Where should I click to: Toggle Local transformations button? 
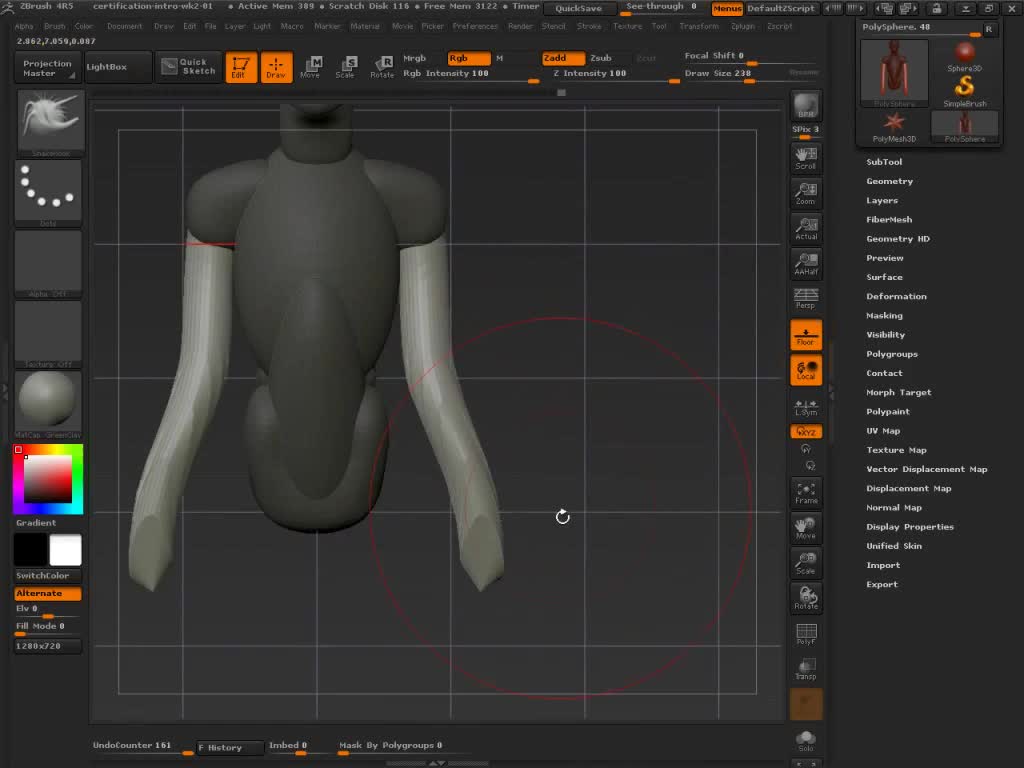(x=806, y=370)
